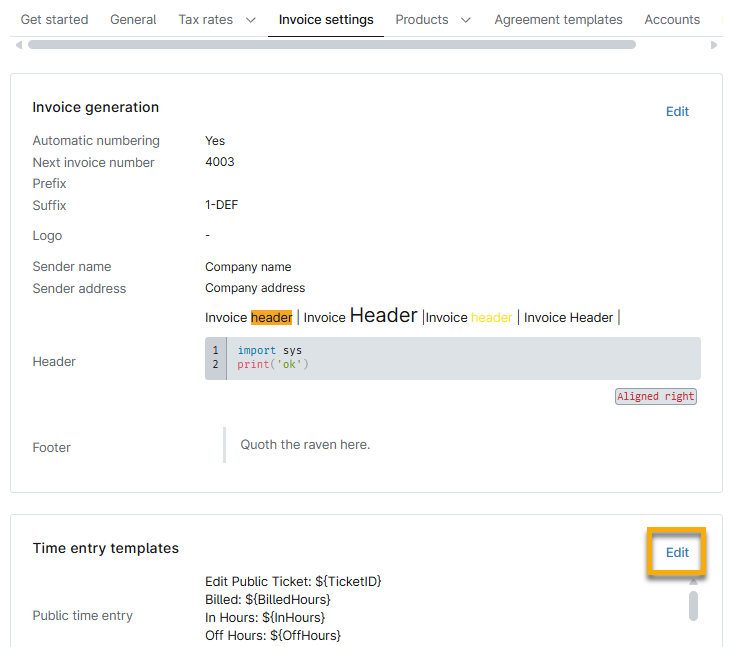Screen dimensions: 731x647
Task: Click the Aligned right code tag
Action: point(655,396)
